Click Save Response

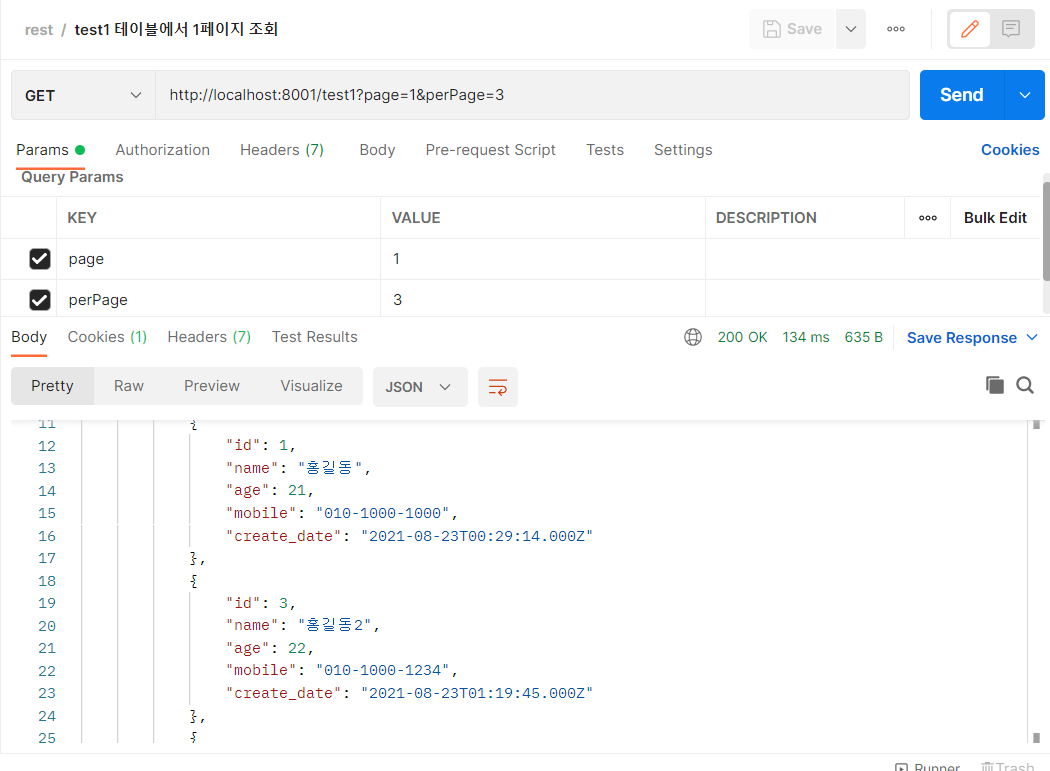pos(962,338)
